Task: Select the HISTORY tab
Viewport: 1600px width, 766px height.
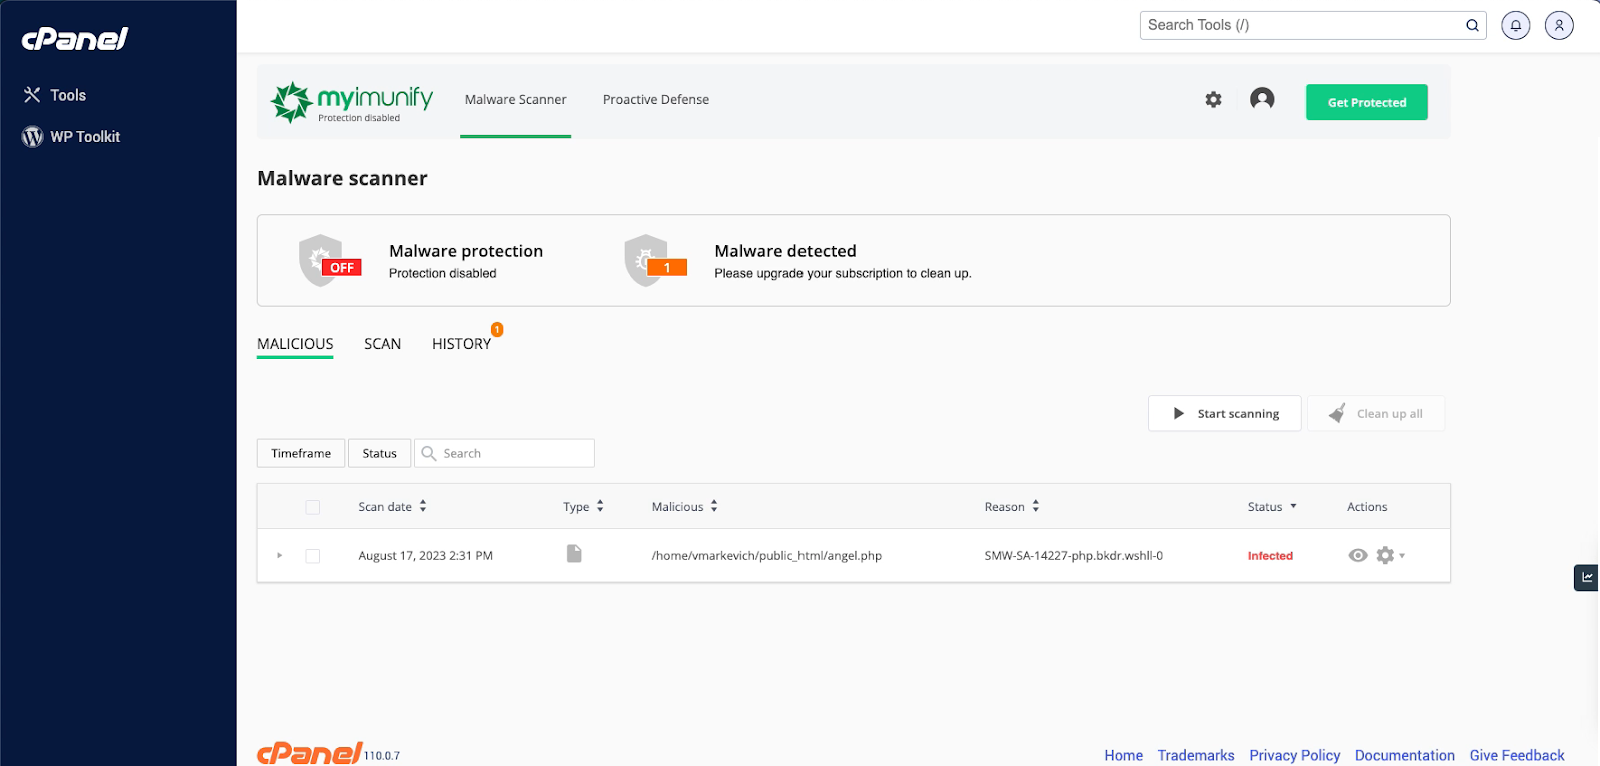Action: [x=461, y=344]
